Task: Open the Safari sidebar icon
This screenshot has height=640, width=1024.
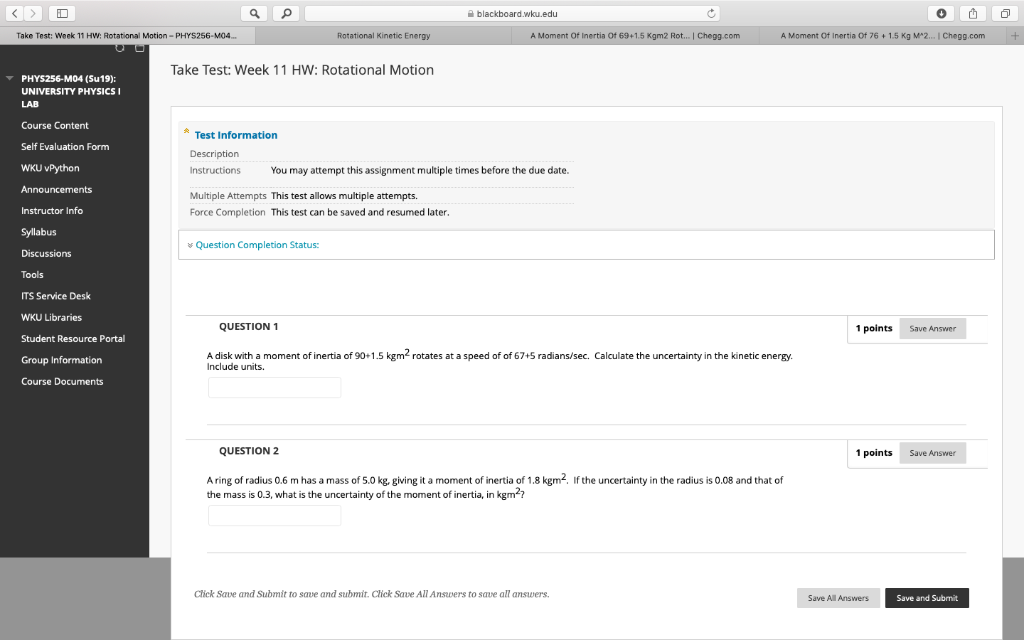Action: pos(62,13)
